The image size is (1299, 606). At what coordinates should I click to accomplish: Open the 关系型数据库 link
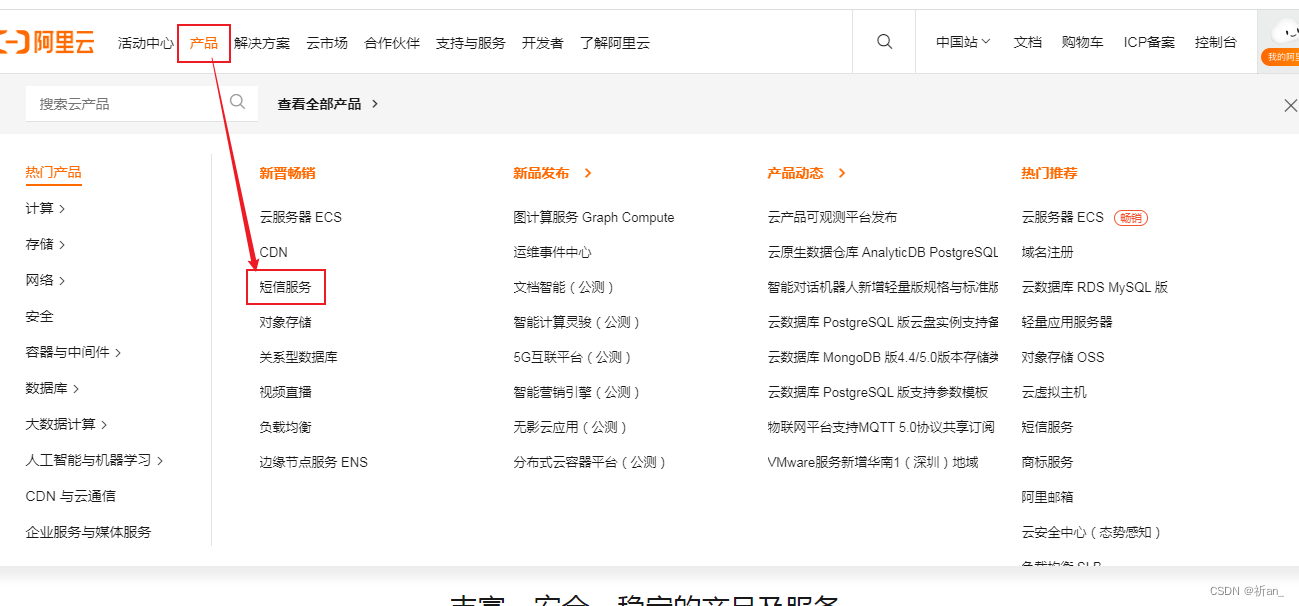[299, 357]
